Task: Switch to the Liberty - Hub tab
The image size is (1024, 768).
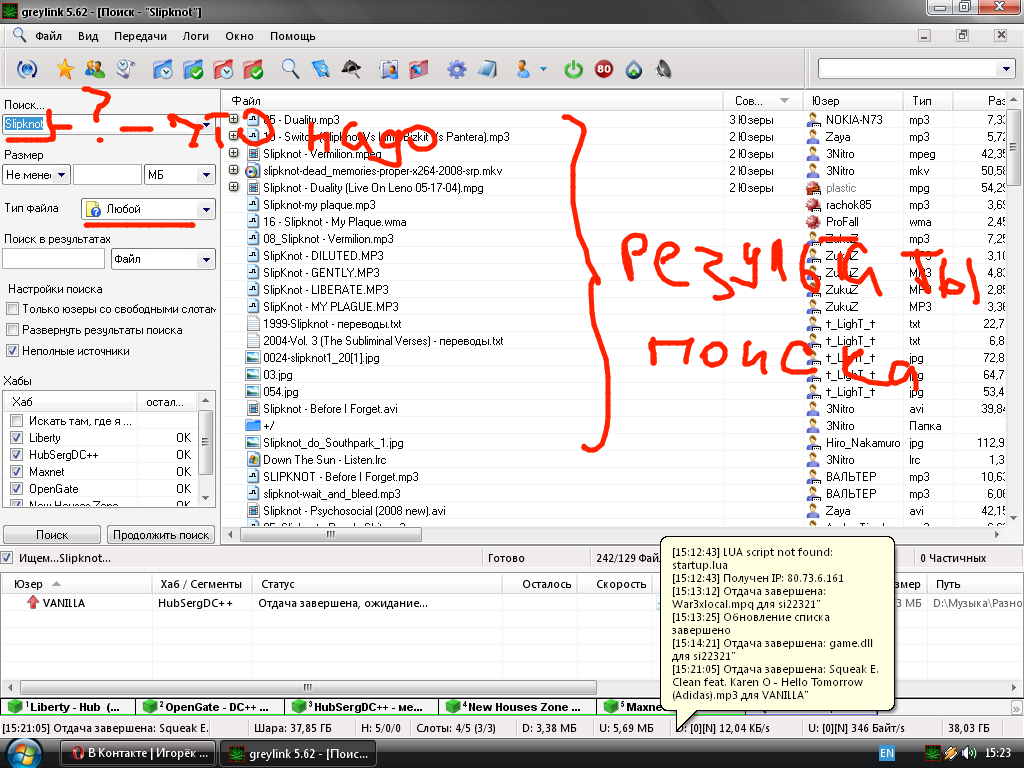Action: (x=69, y=707)
